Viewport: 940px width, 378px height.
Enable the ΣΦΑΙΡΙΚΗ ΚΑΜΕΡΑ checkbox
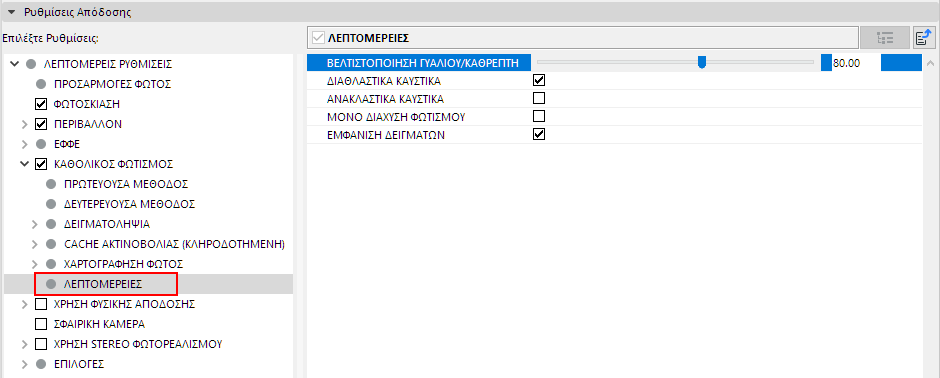[41, 324]
